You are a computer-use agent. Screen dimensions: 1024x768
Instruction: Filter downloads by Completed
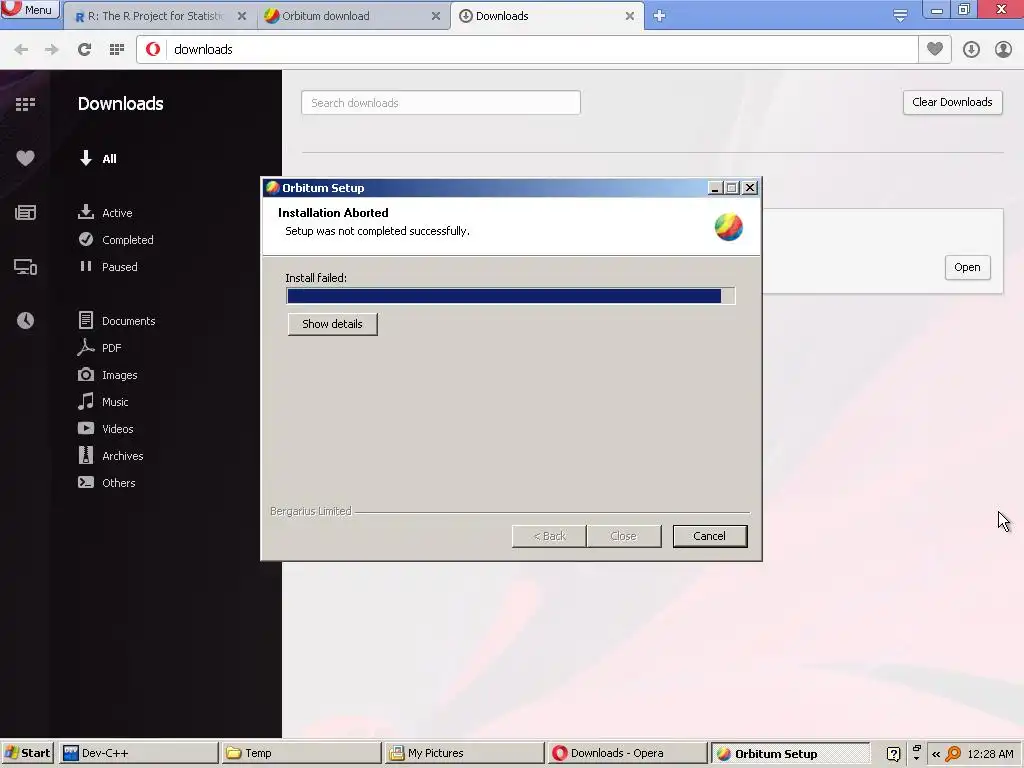(x=116, y=240)
